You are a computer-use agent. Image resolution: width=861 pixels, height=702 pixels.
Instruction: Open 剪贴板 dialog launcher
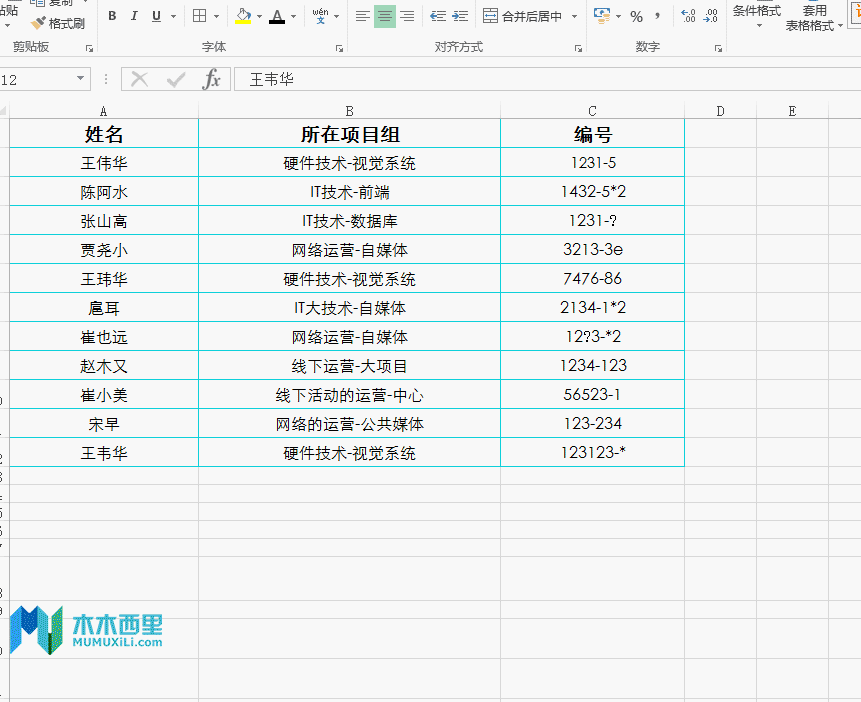click(89, 48)
